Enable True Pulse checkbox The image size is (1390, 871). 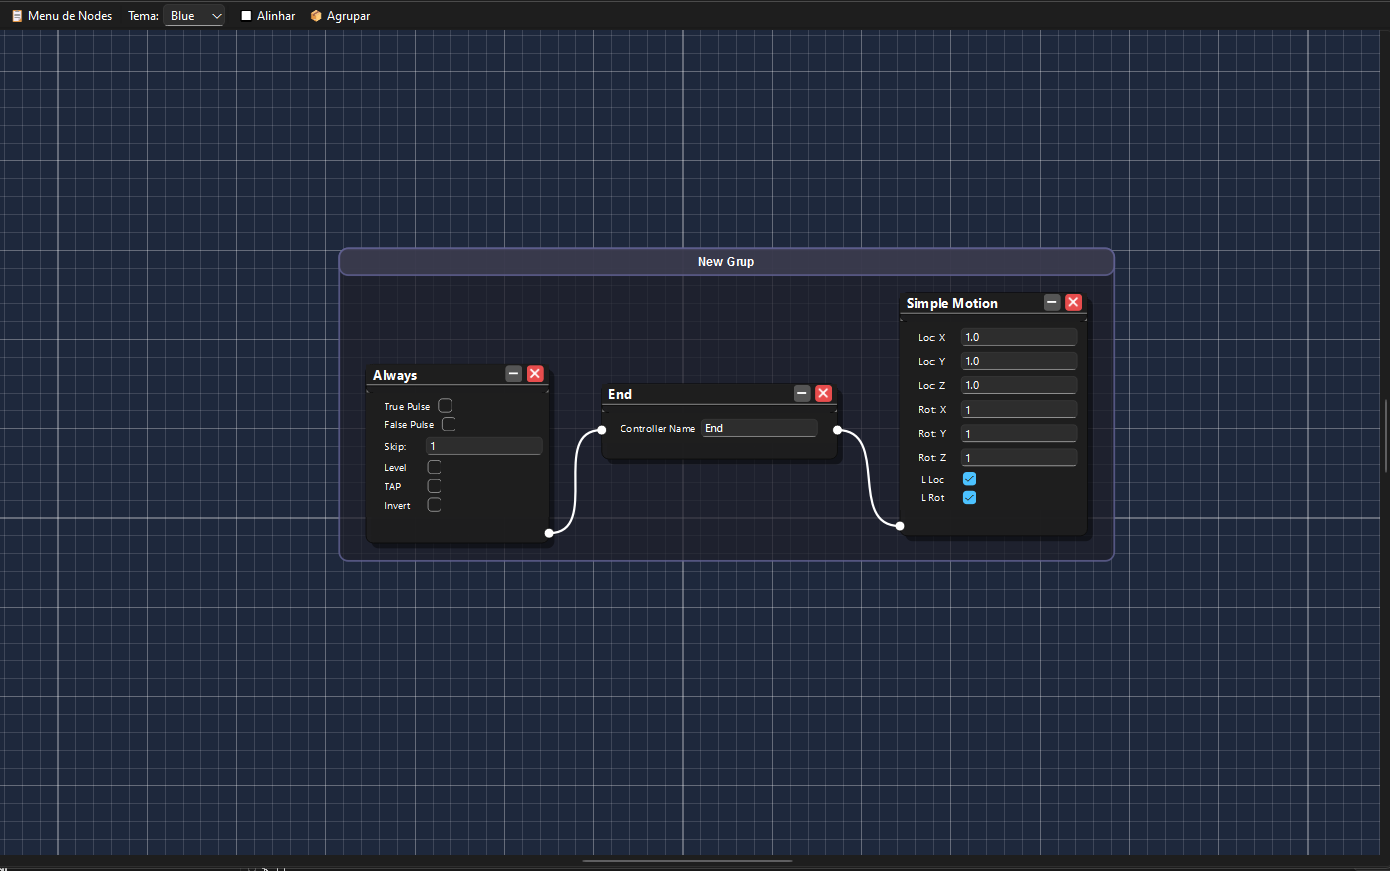[445, 406]
